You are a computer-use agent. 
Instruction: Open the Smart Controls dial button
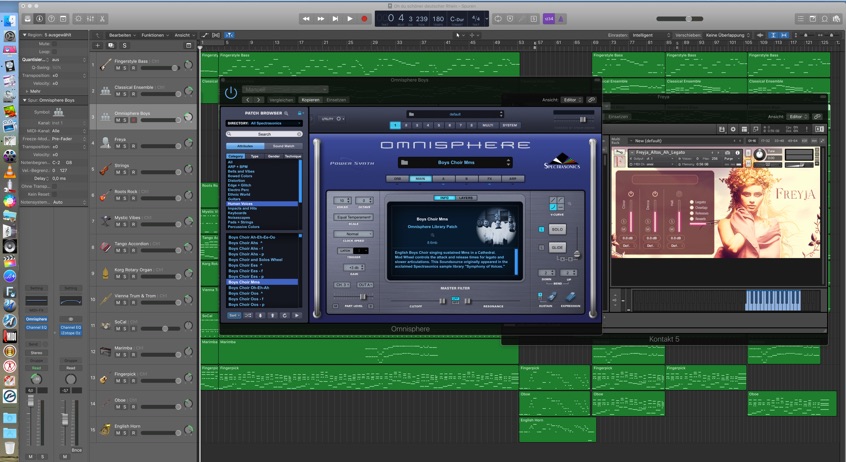coord(78,18)
